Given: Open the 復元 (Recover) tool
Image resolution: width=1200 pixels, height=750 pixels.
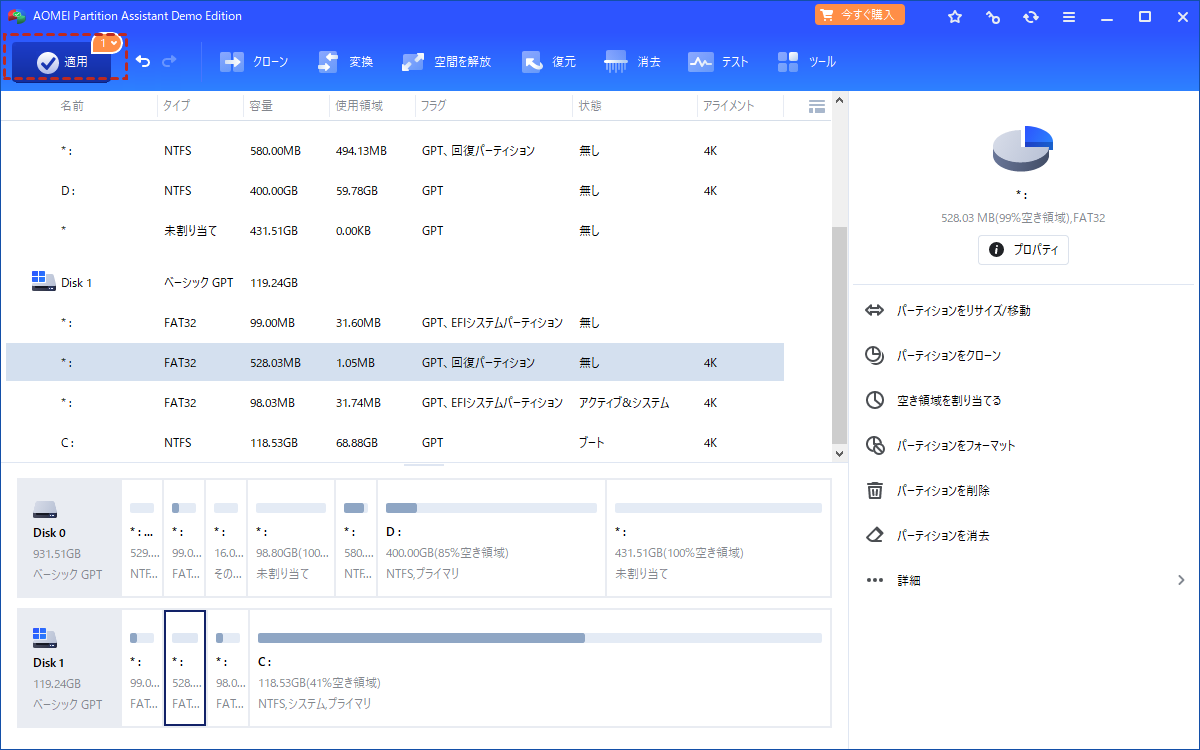Looking at the screenshot, I should [549, 62].
